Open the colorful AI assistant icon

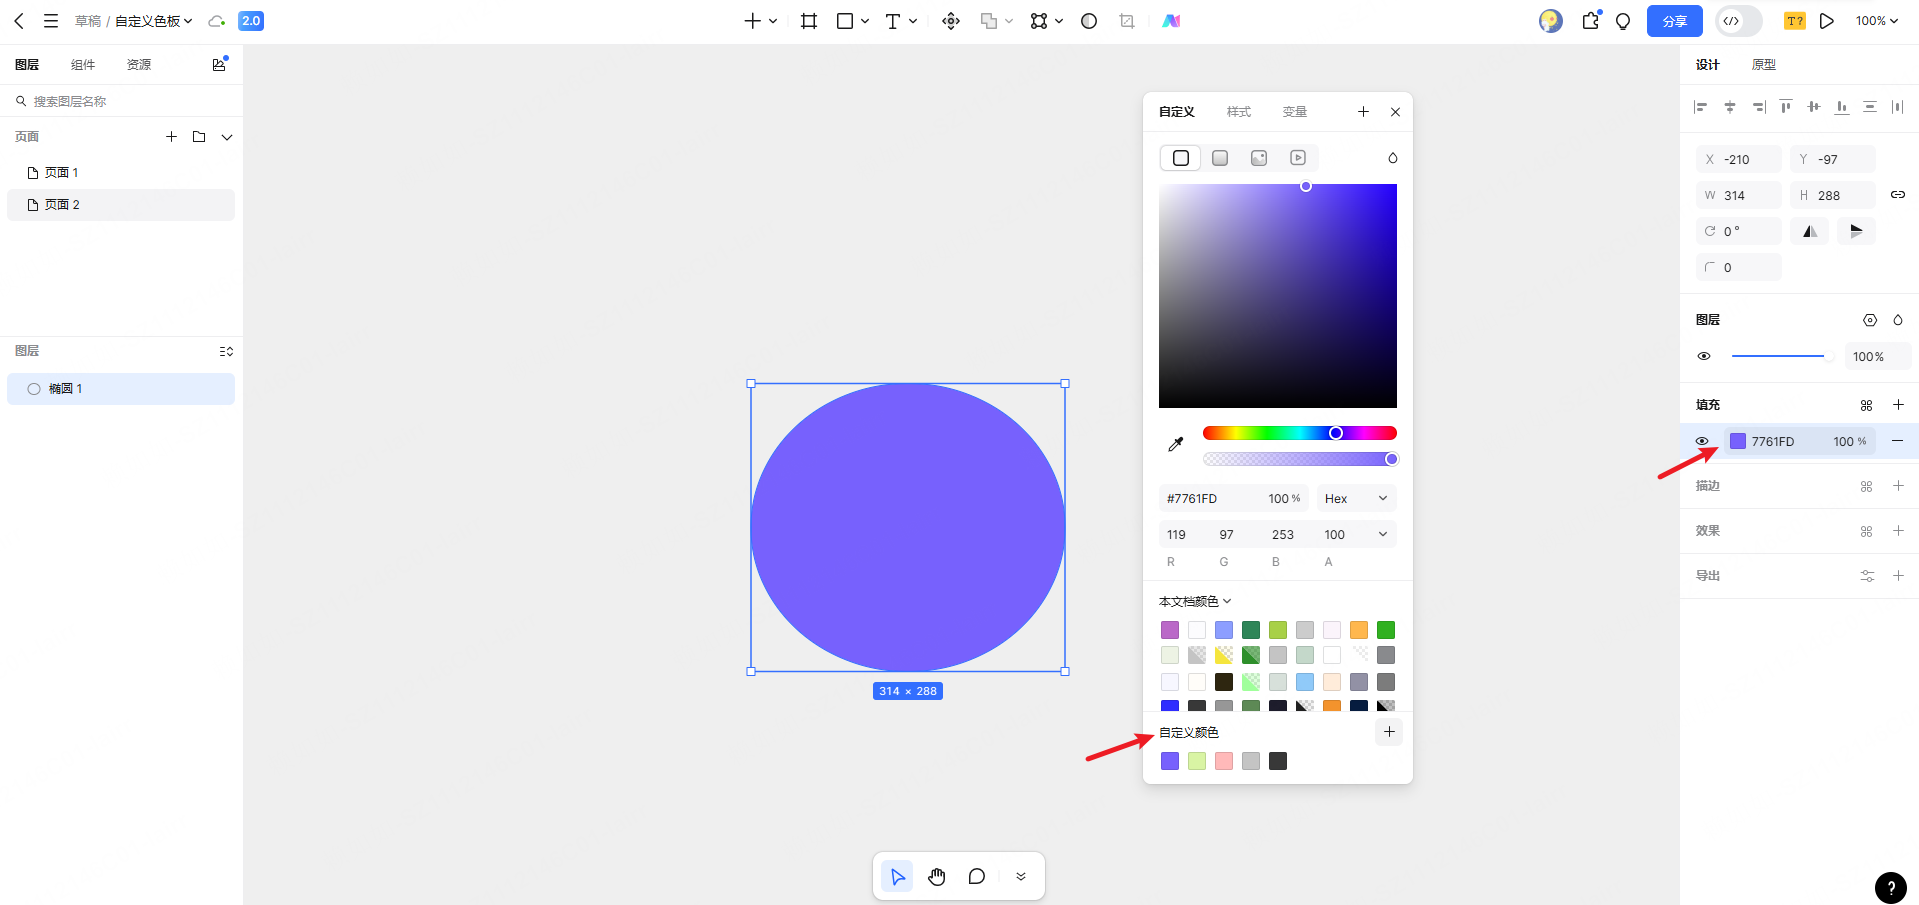click(x=1171, y=21)
